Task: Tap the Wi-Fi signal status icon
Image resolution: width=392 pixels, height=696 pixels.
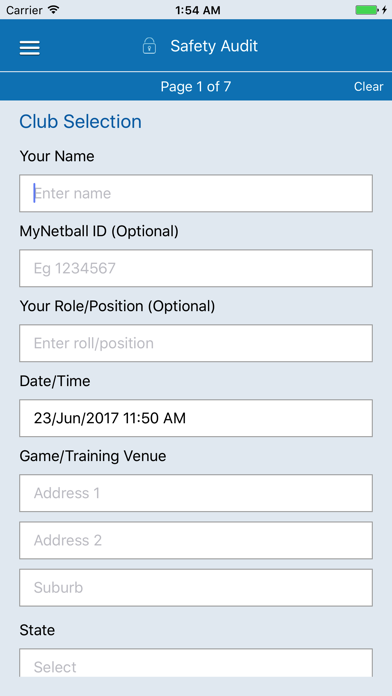Action: (x=54, y=10)
